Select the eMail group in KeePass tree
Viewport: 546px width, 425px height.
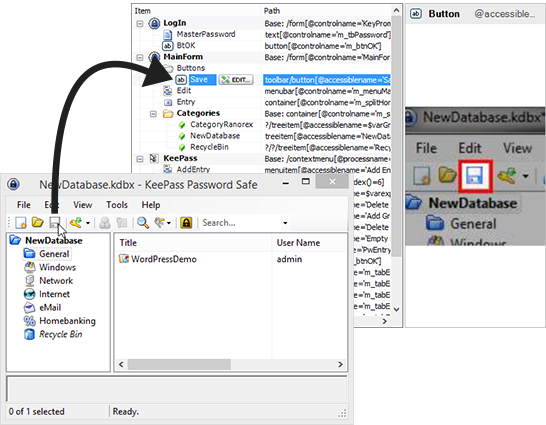click(x=50, y=308)
